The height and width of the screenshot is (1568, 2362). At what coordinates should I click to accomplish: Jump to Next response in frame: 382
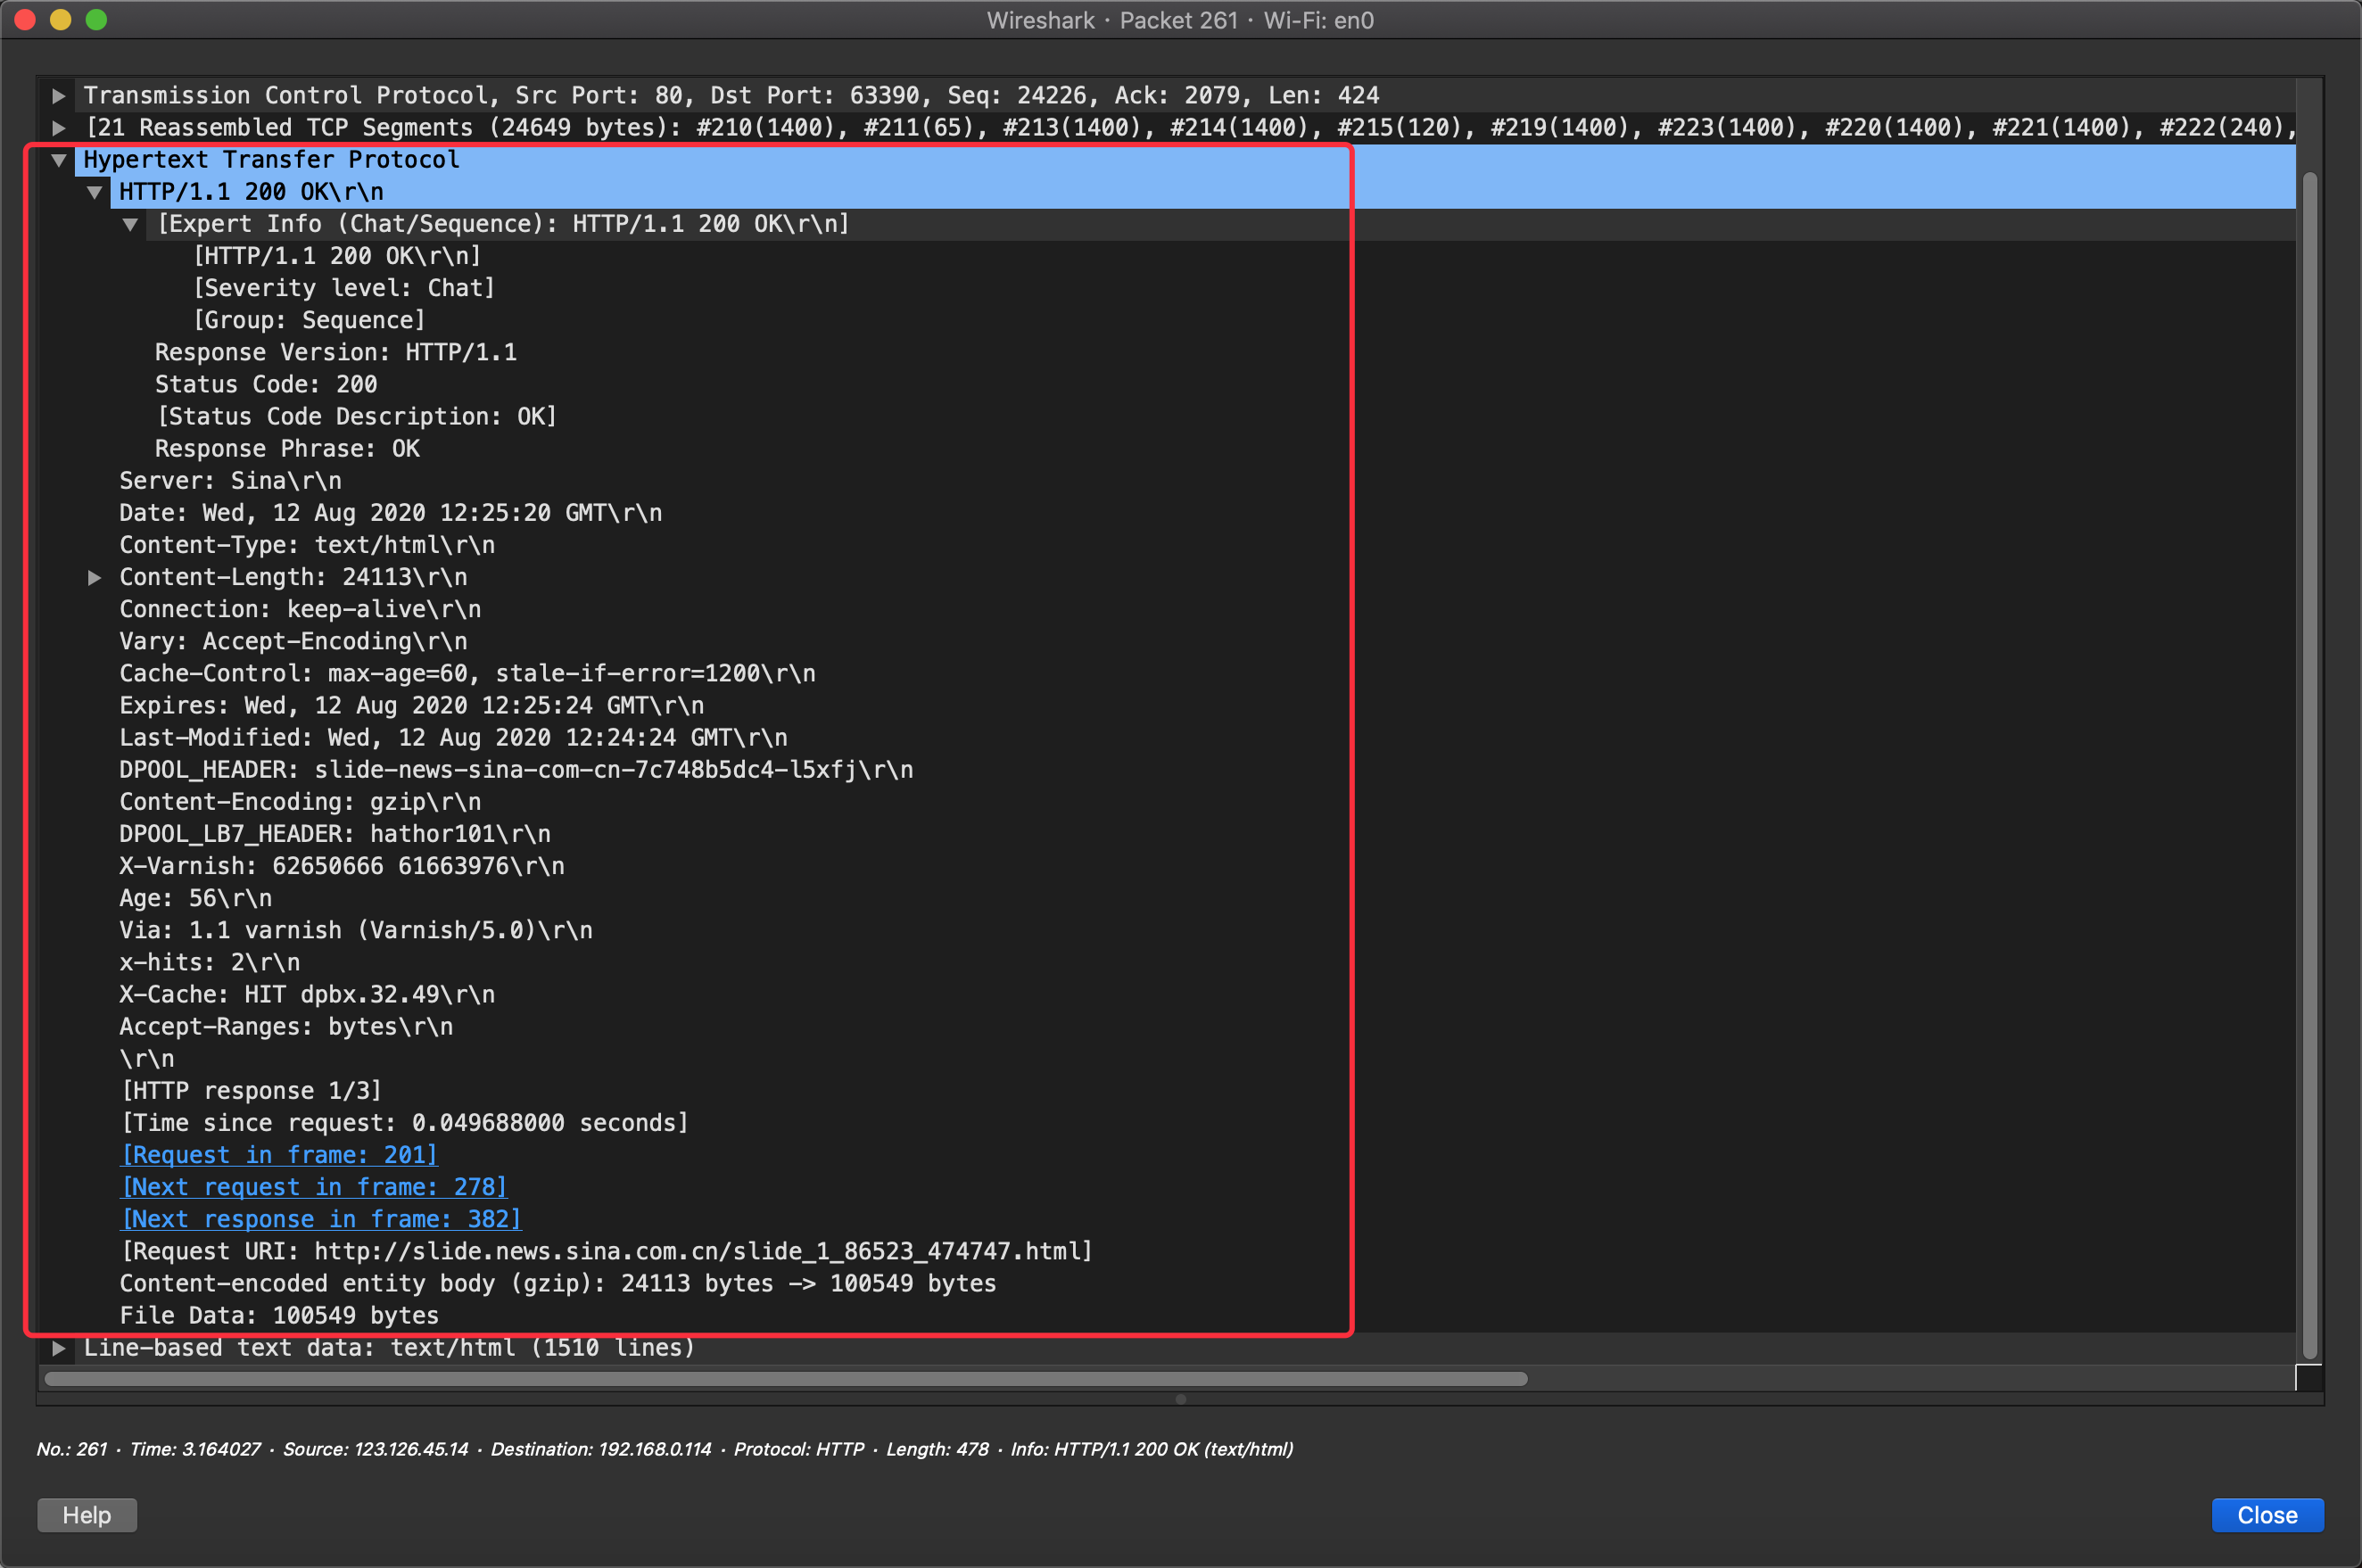[x=321, y=1219]
